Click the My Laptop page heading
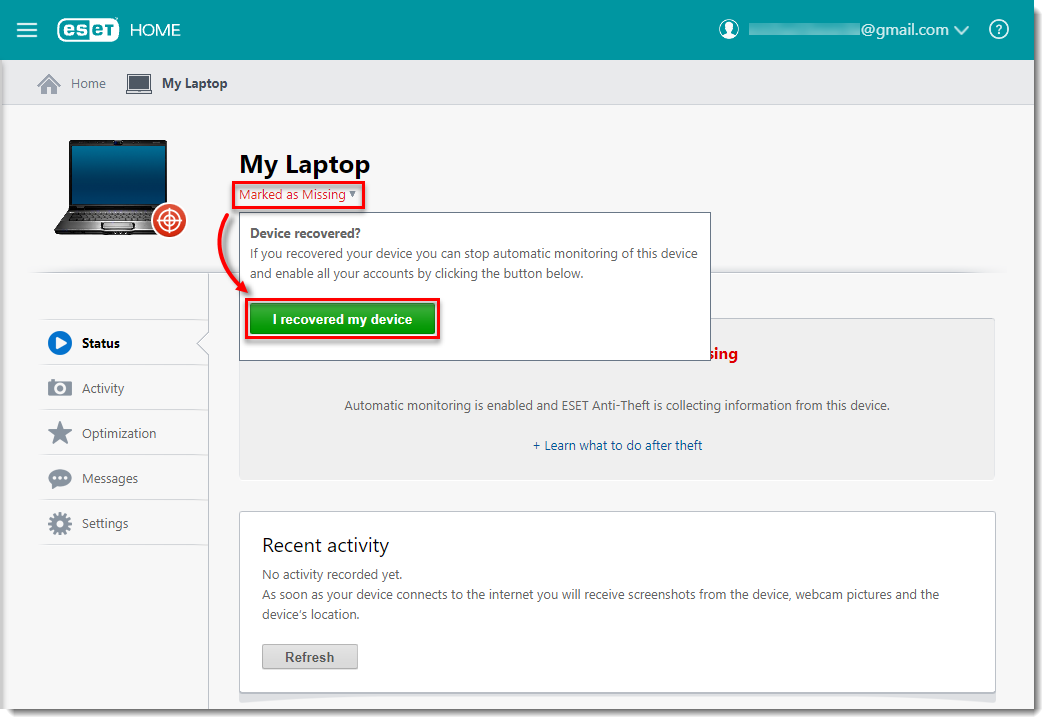Screen dimensions: 1049x724 point(304,165)
